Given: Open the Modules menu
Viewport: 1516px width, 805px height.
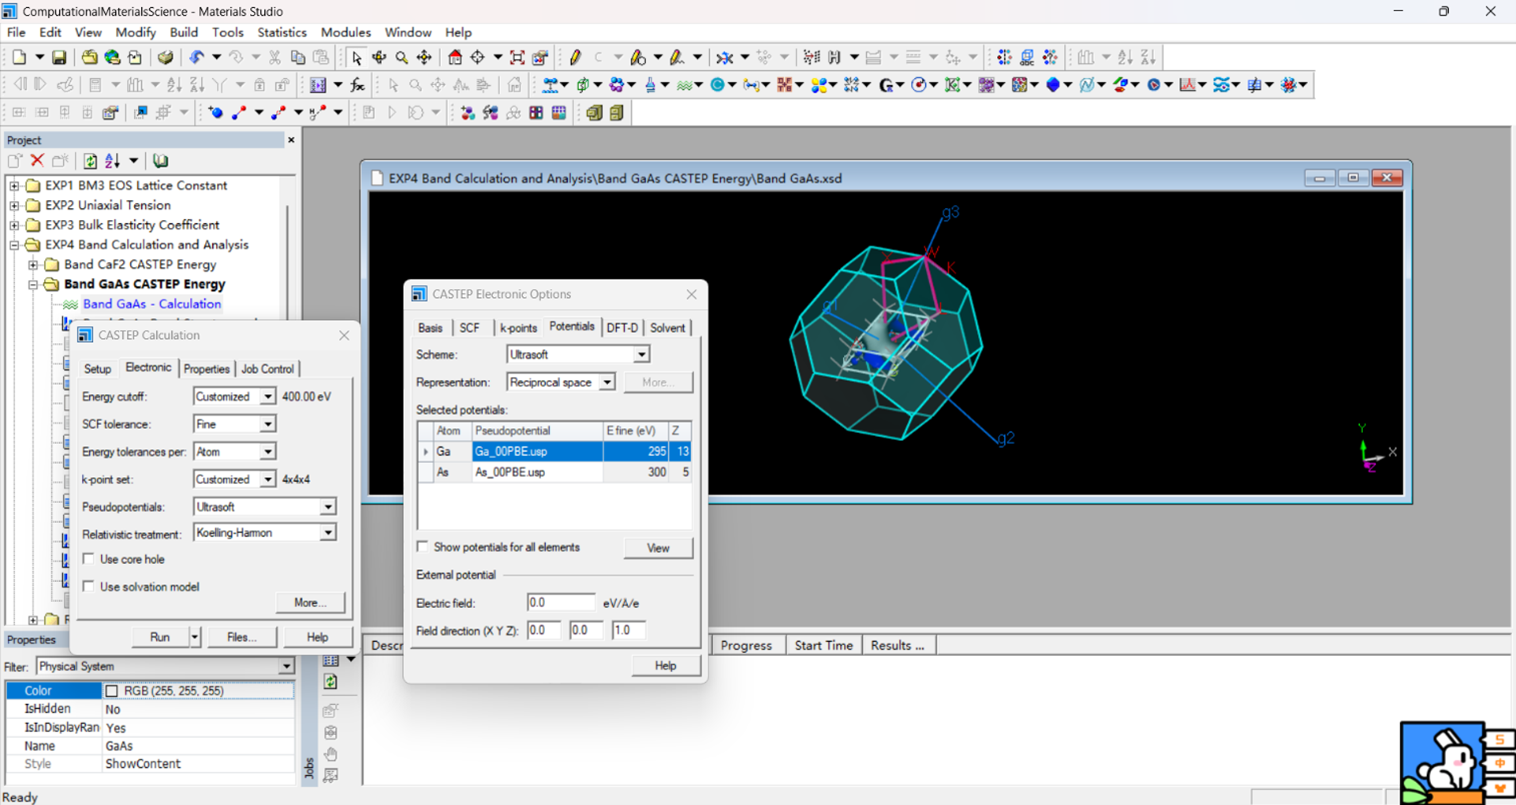Looking at the screenshot, I should tap(345, 32).
